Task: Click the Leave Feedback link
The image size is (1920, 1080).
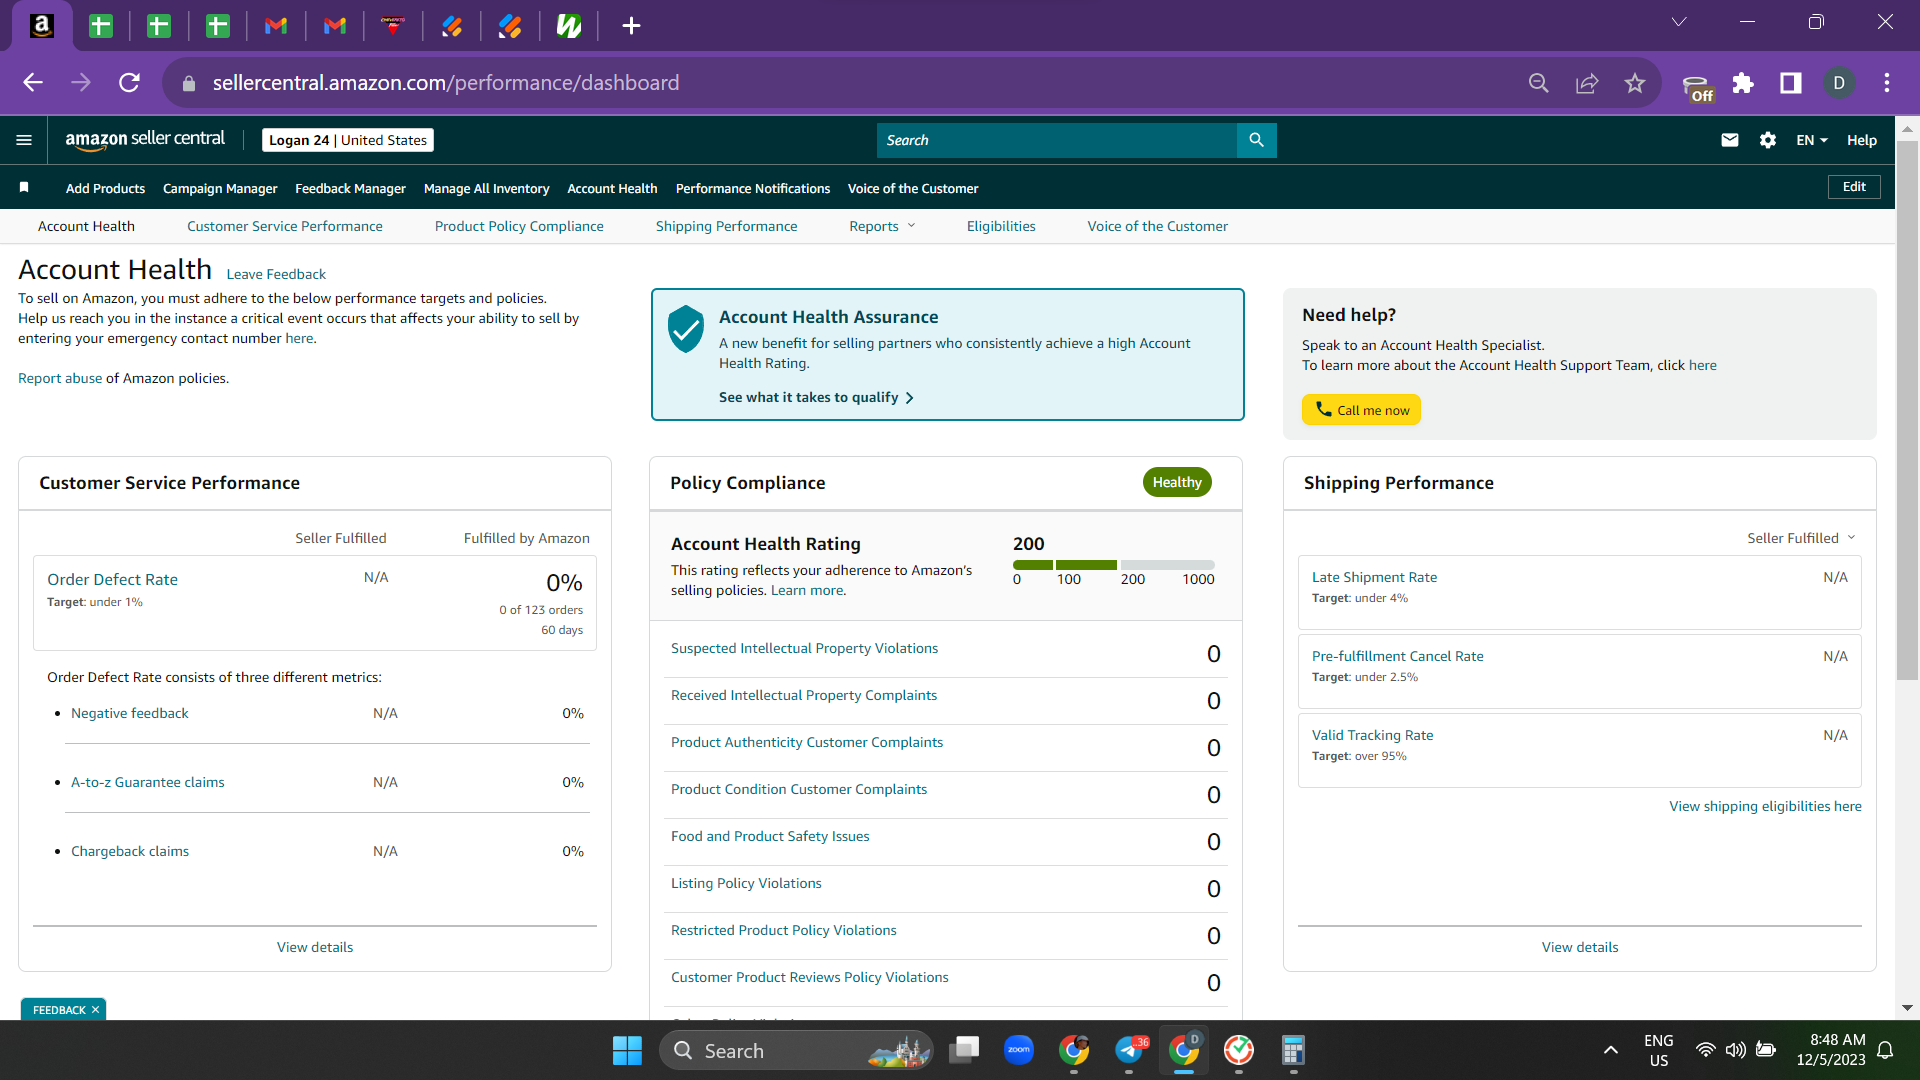Action: coord(276,274)
